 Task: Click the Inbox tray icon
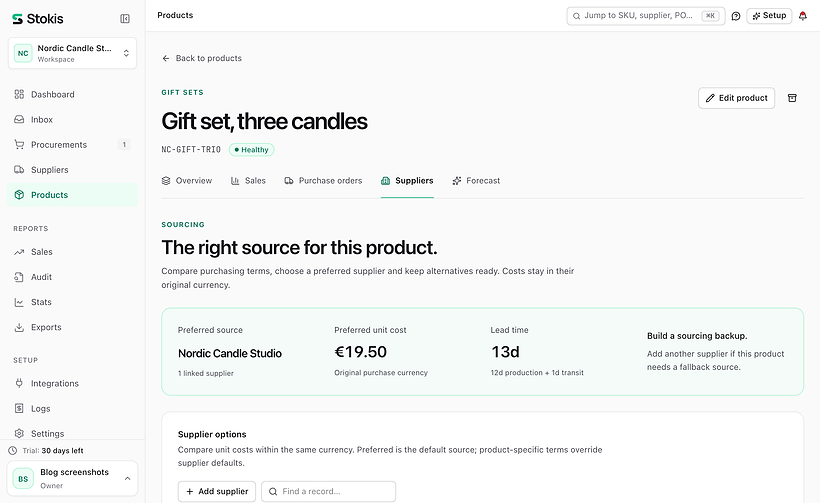(19, 119)
